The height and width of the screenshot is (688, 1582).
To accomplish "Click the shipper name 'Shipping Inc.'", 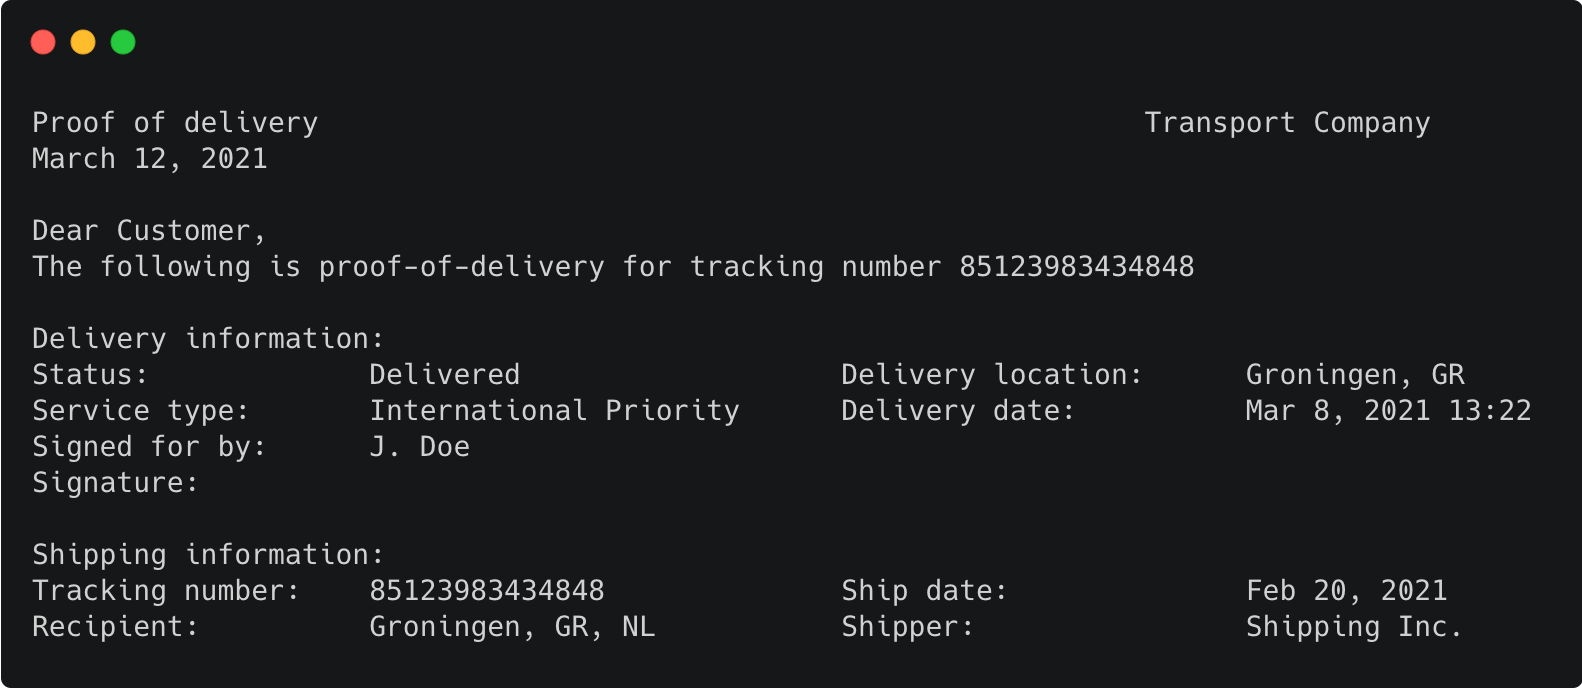I will 1355,627.
